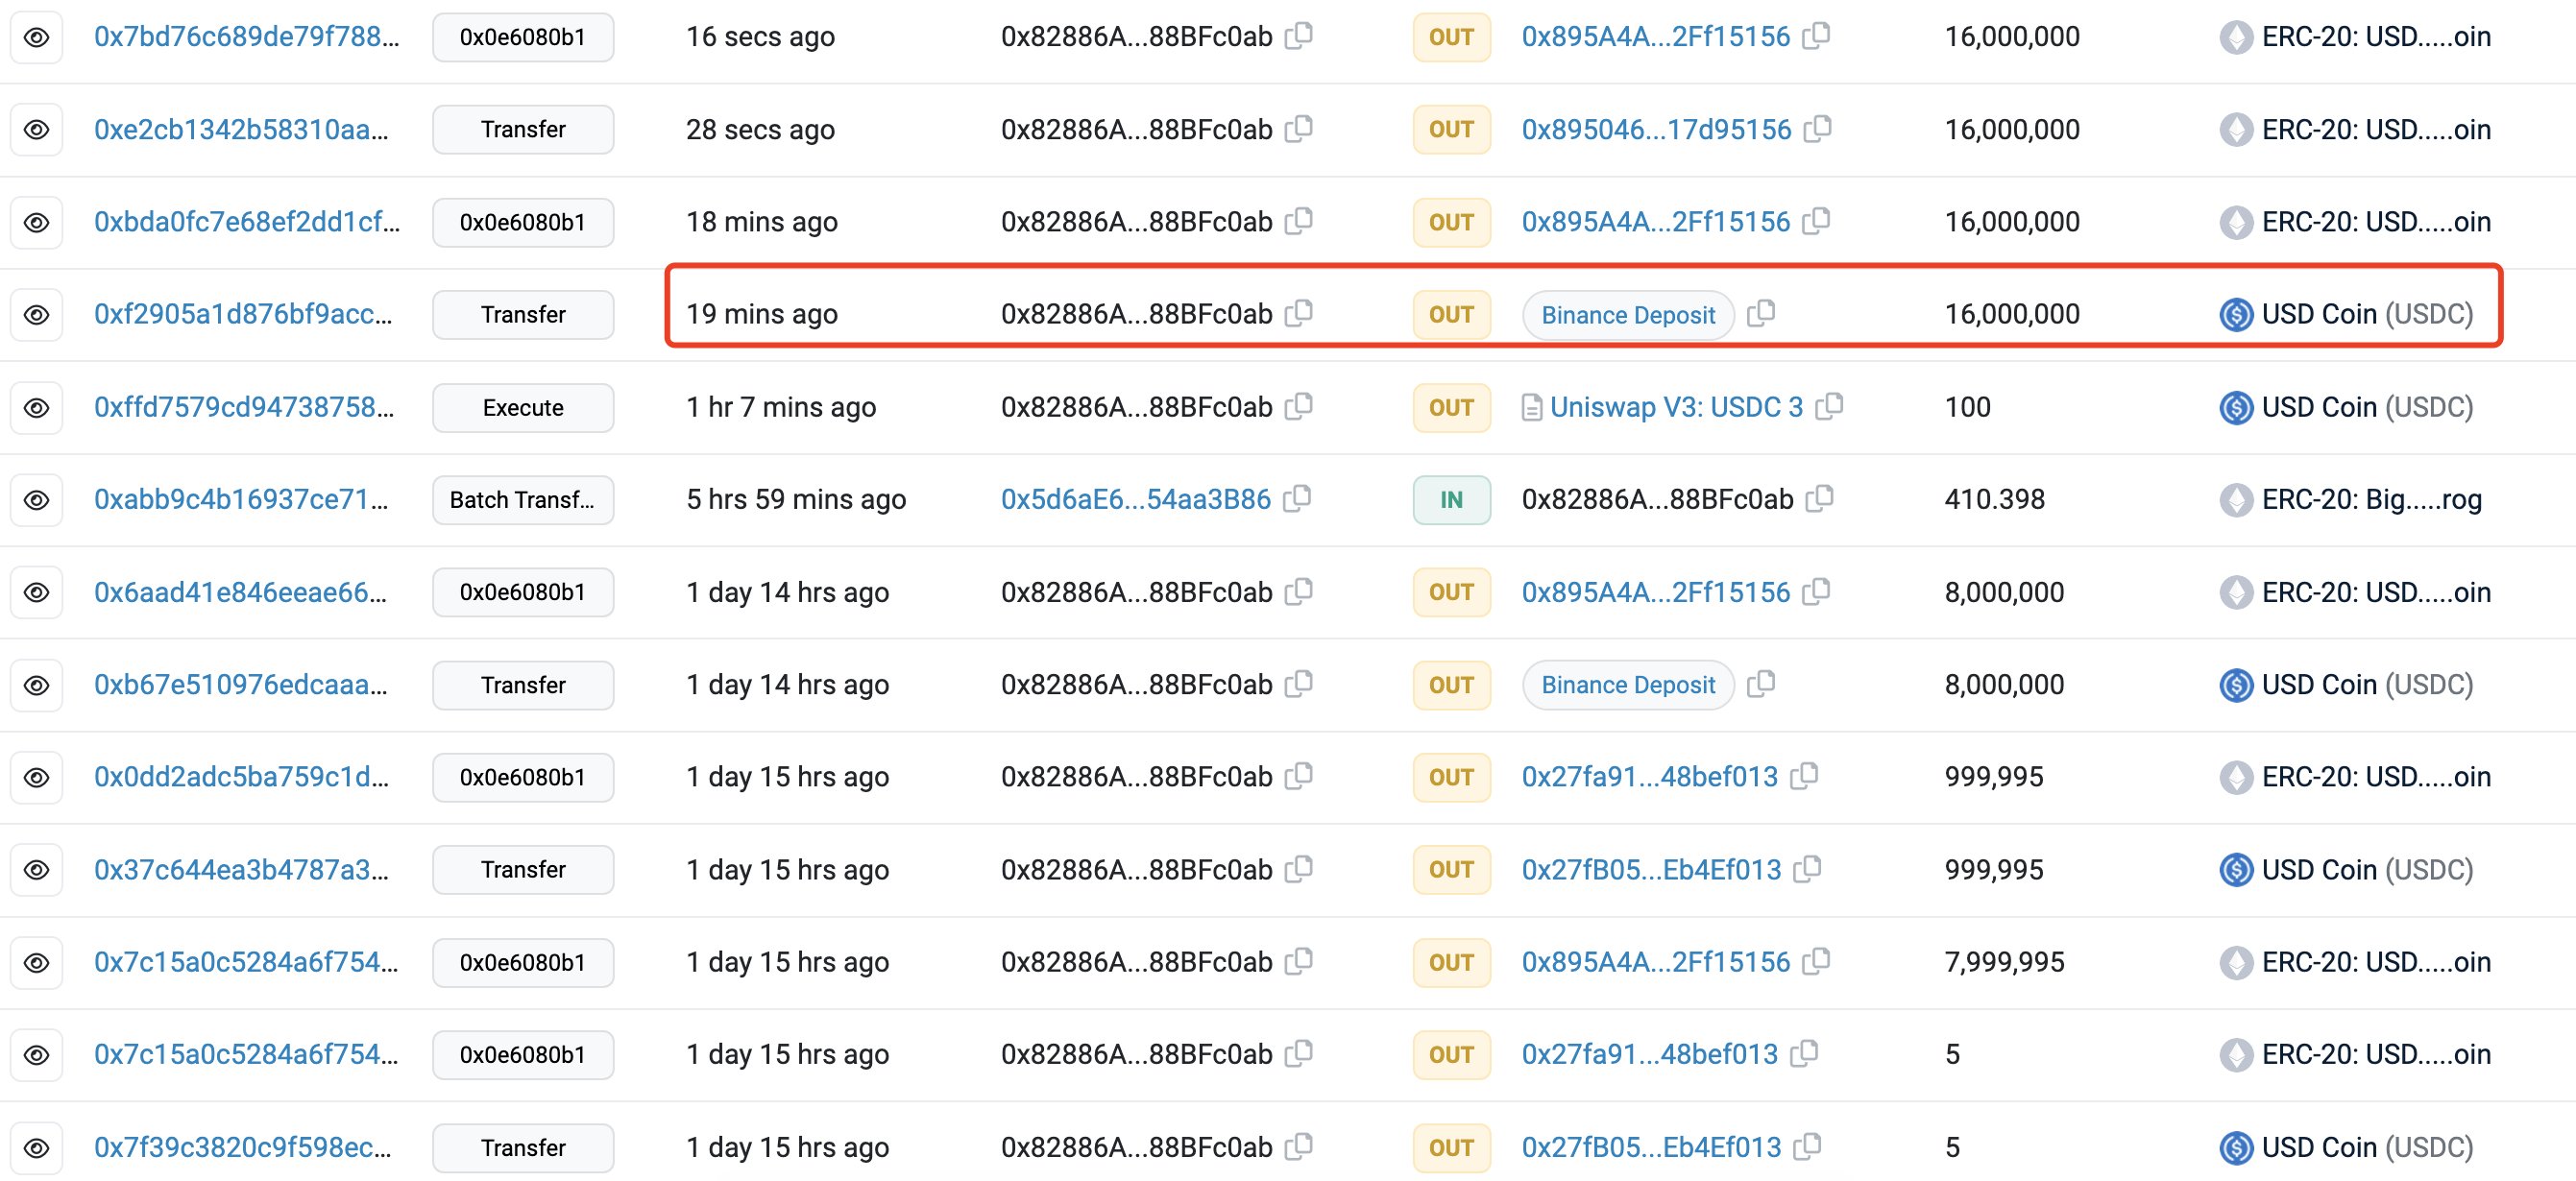Open the ERC-20: Big.....rog token link
Viewport: 2576px width, 1181px height.
click(2371, 499)
